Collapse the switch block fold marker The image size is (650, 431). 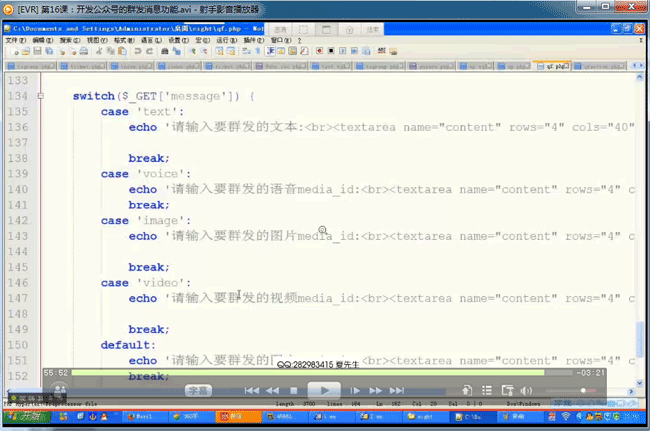(x=40, y=97)
